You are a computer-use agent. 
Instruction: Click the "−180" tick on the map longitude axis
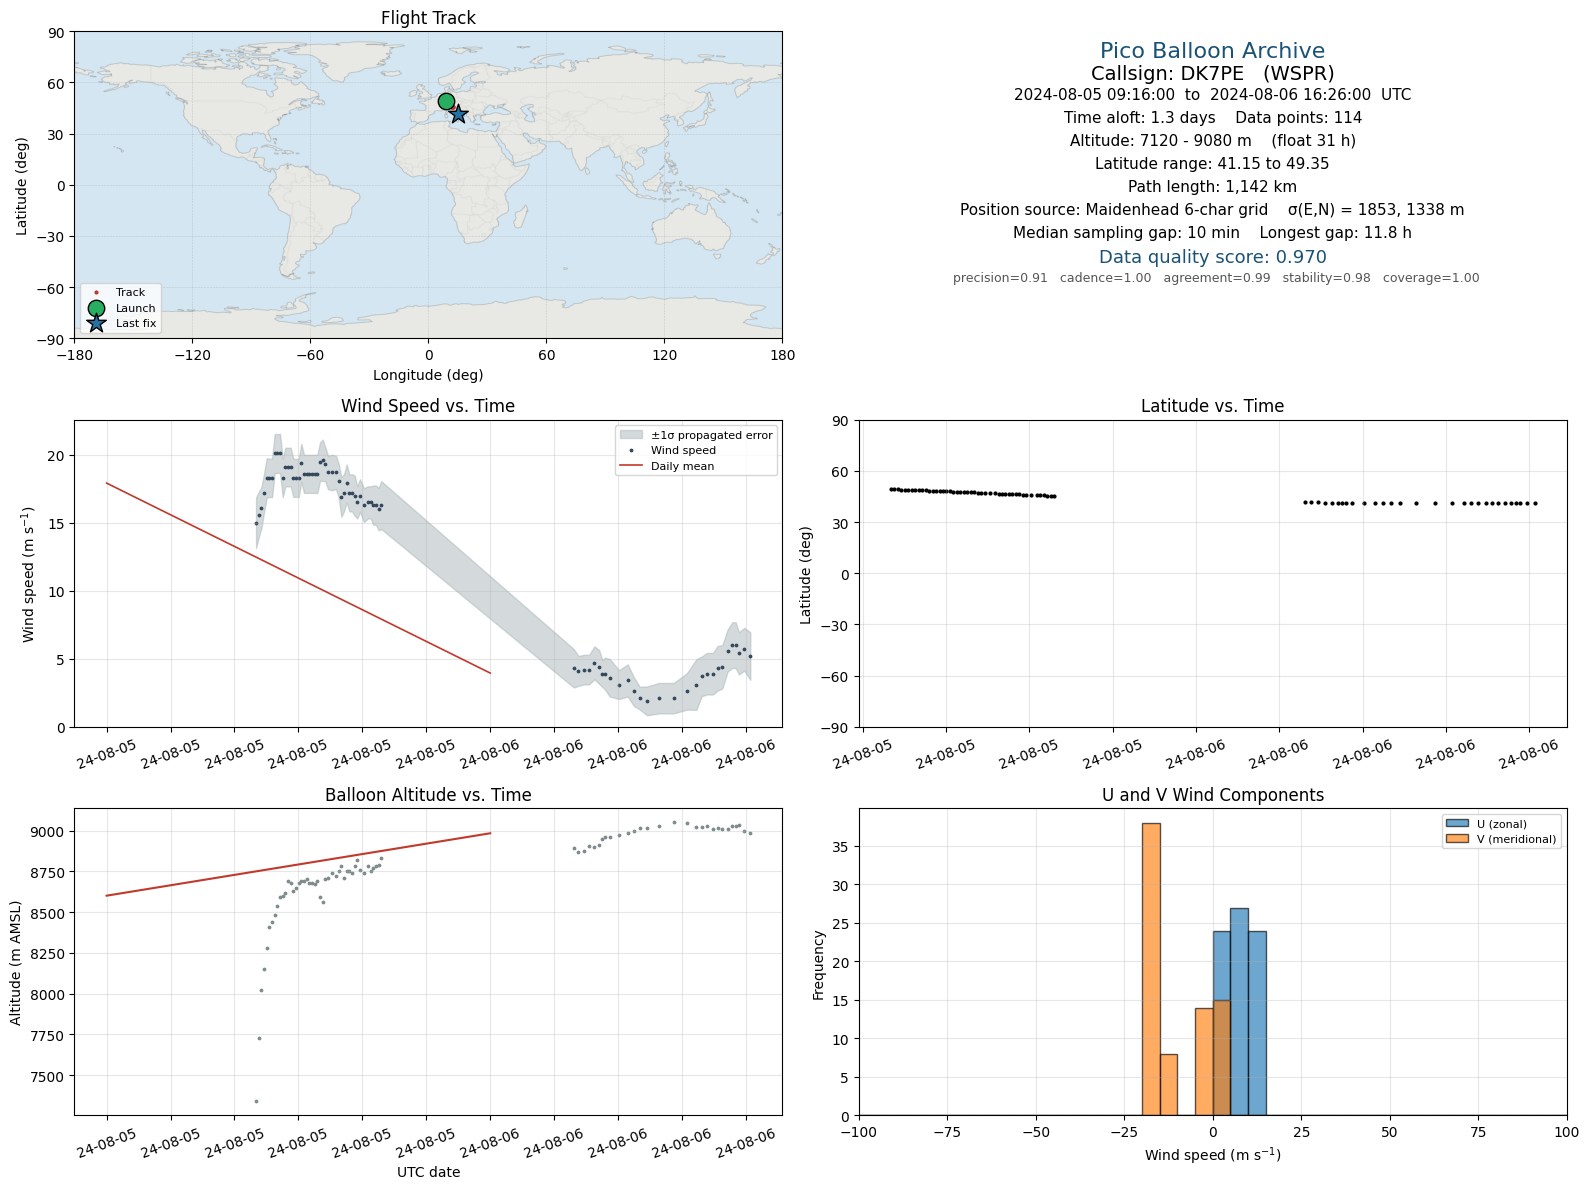pos(74,355)
